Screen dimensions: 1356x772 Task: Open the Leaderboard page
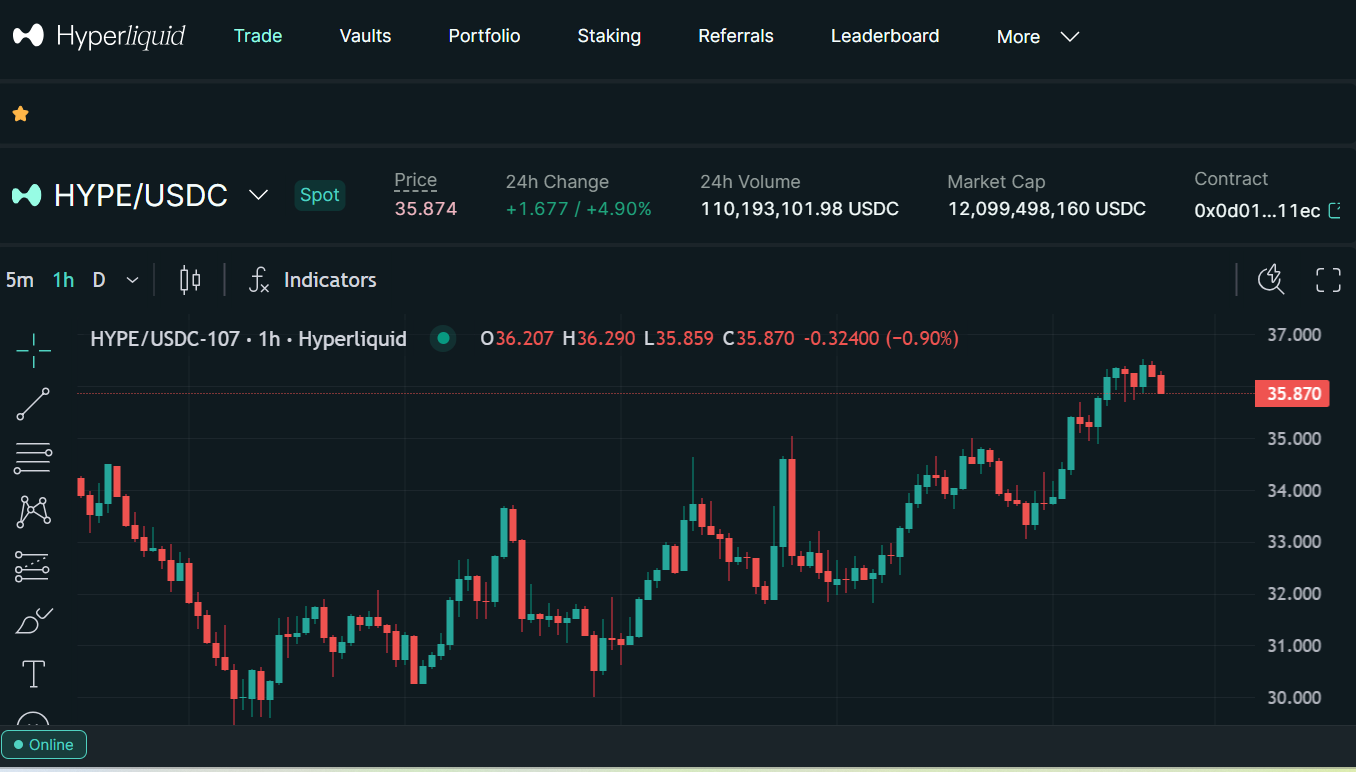pos(884,36)
